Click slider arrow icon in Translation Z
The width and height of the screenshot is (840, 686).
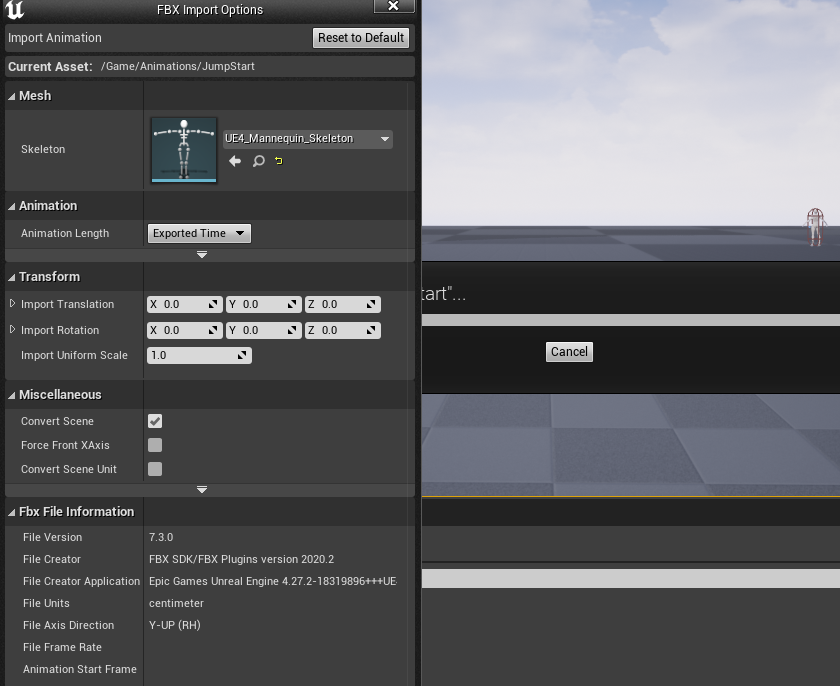(x=371, y=304)
